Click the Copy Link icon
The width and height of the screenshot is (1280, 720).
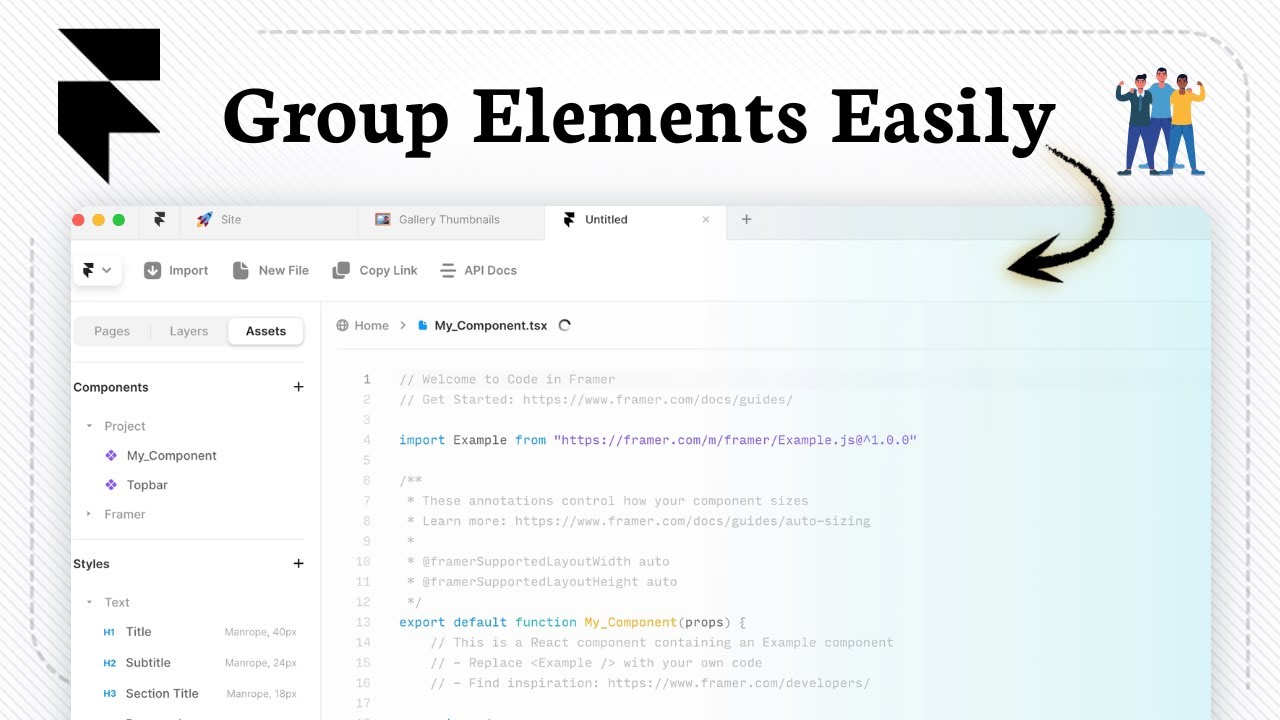coord(341,270)
